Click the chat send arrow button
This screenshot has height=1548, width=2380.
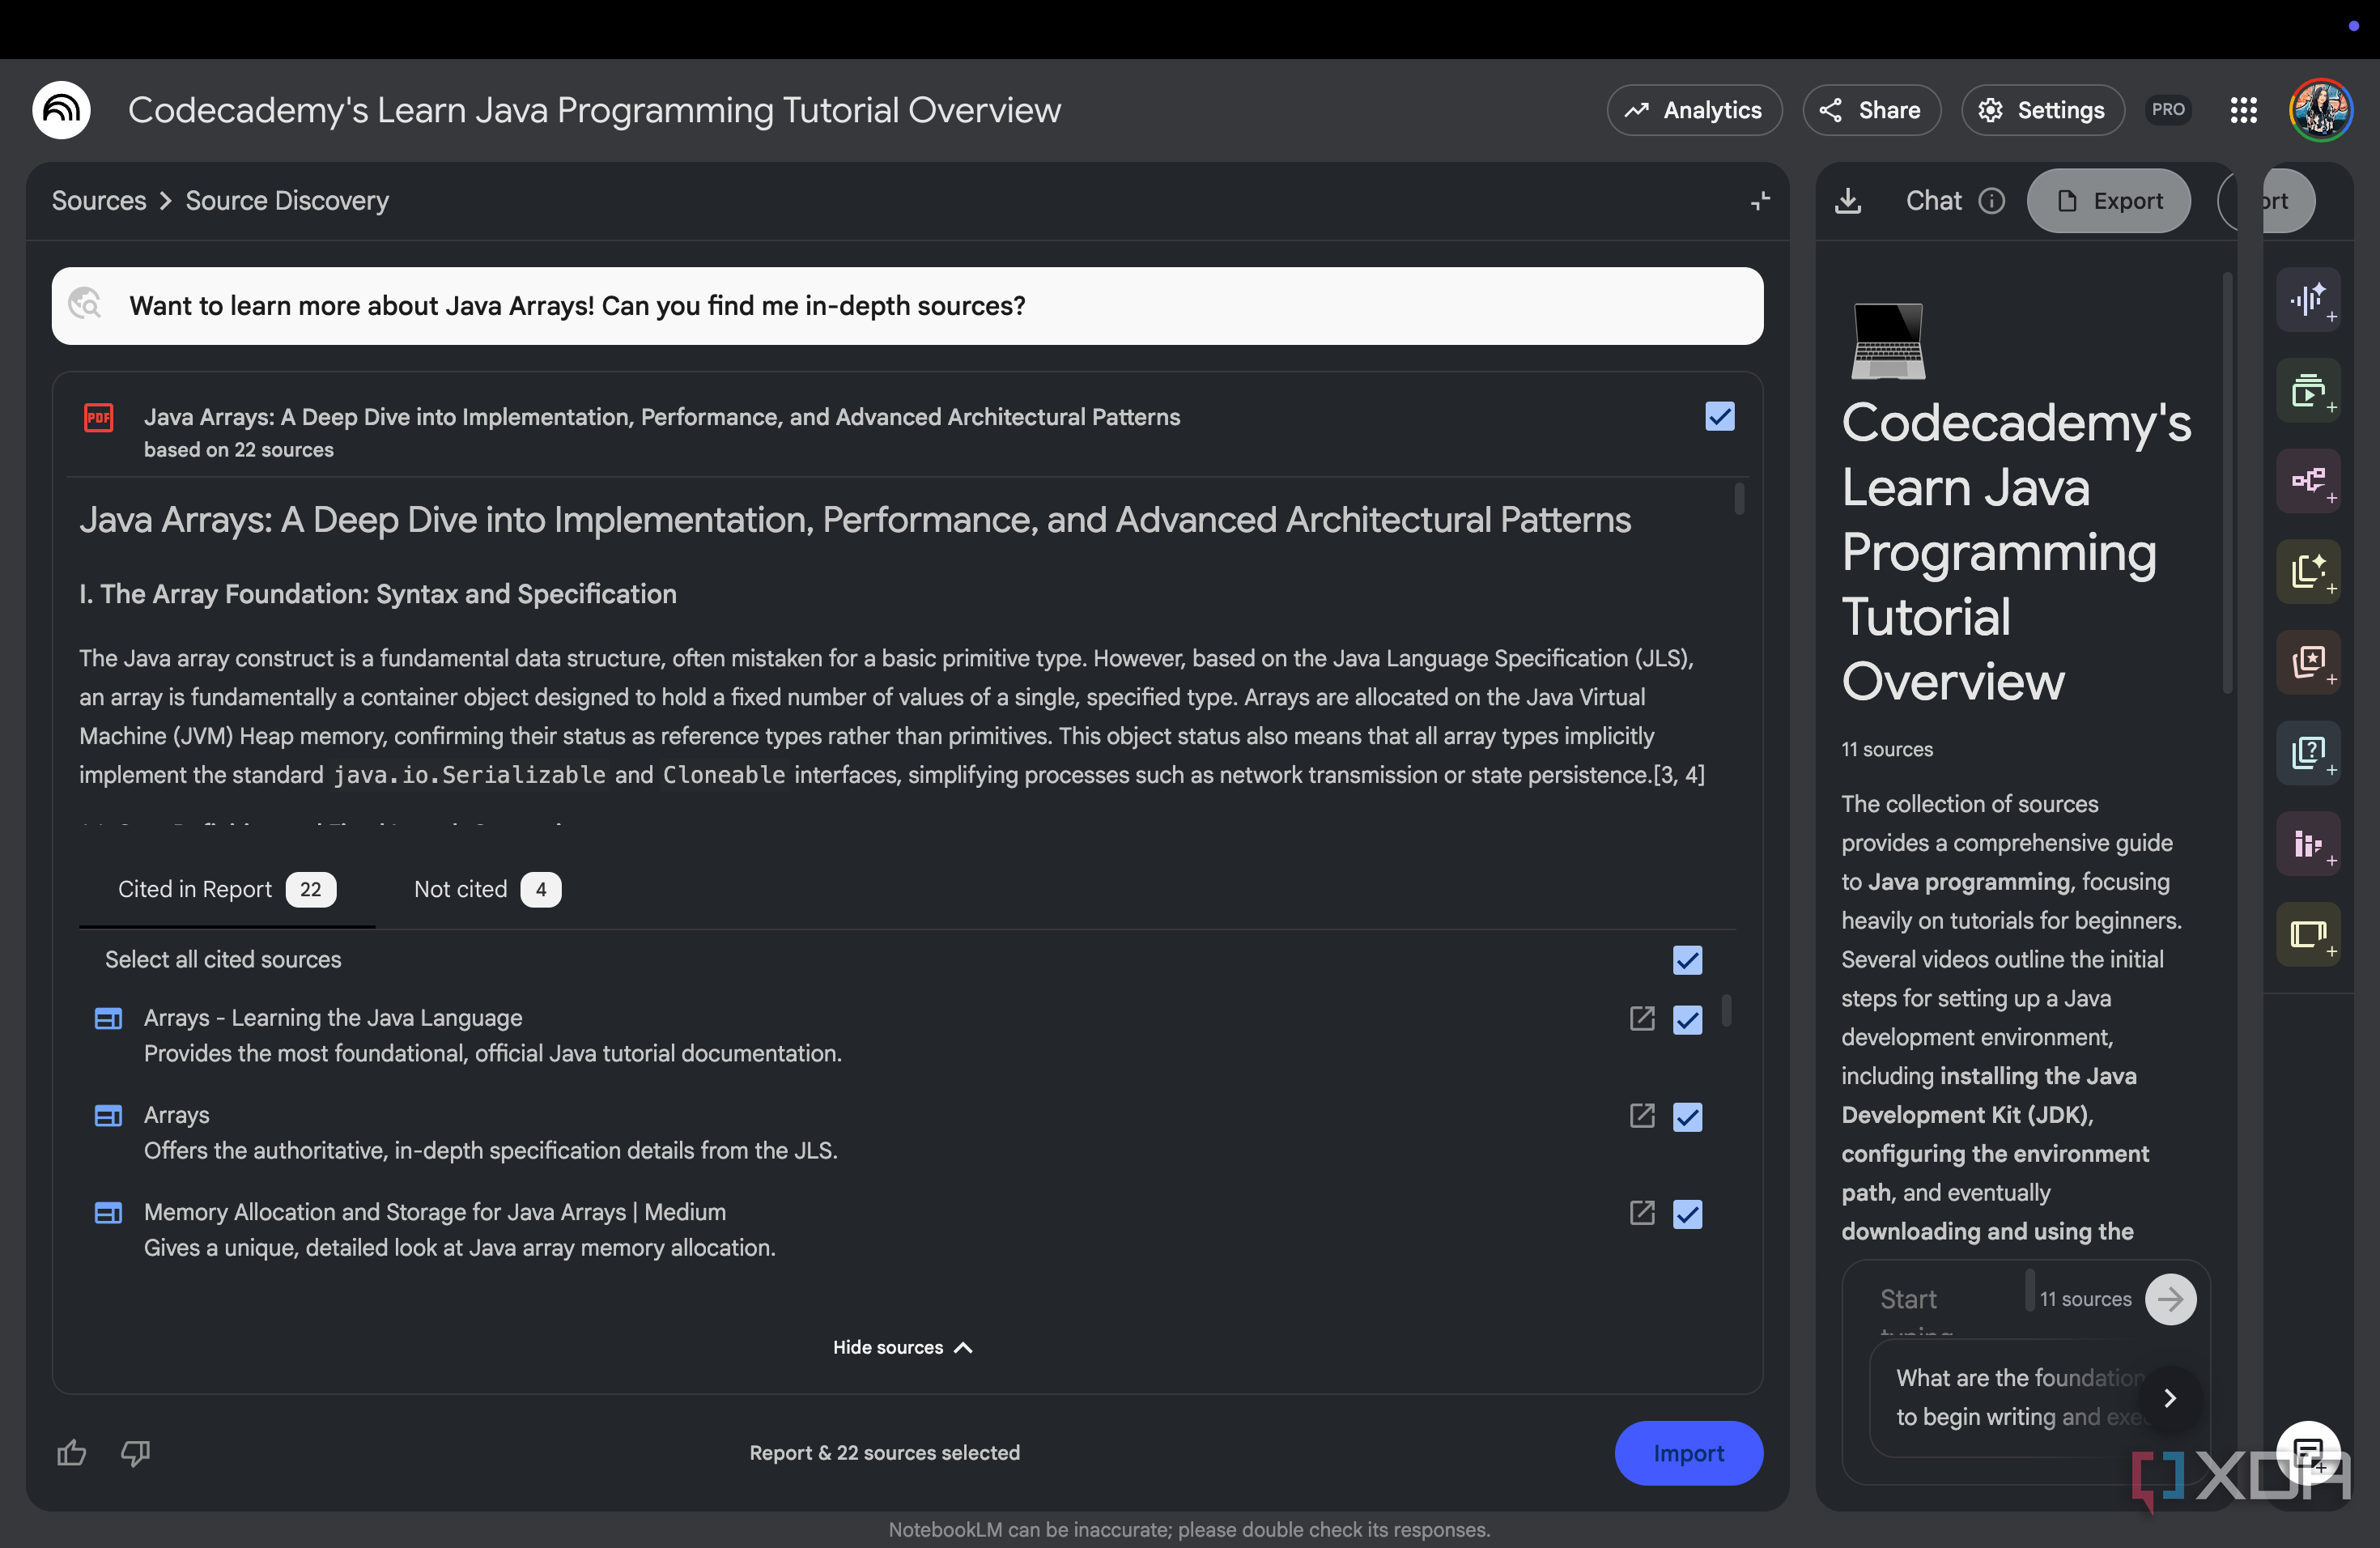(2170, 1299)
